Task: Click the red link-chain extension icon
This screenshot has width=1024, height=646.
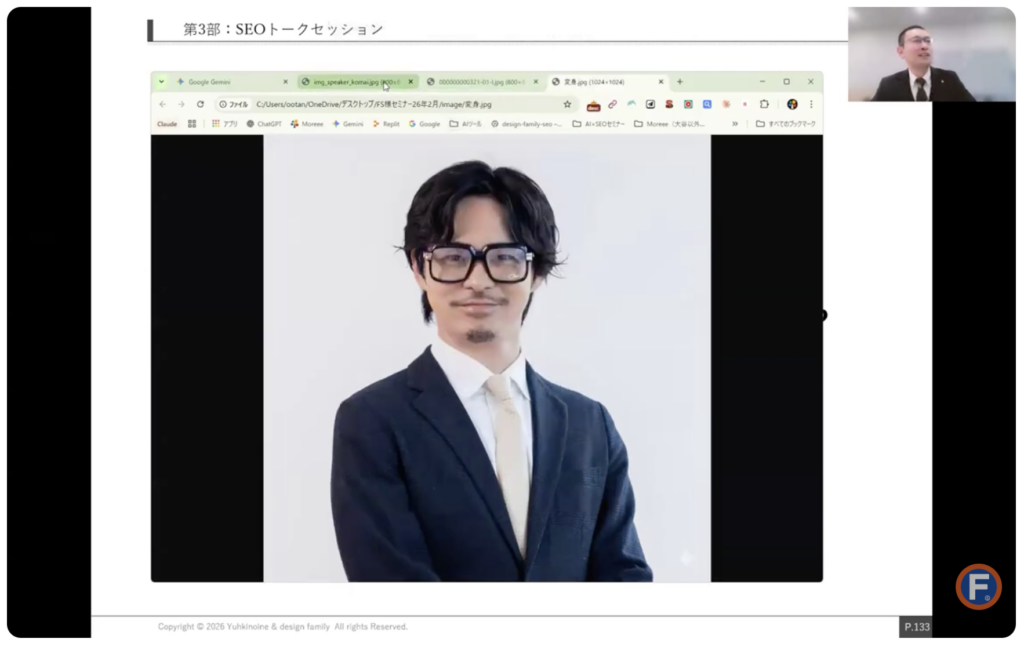Action: [612, 104]
